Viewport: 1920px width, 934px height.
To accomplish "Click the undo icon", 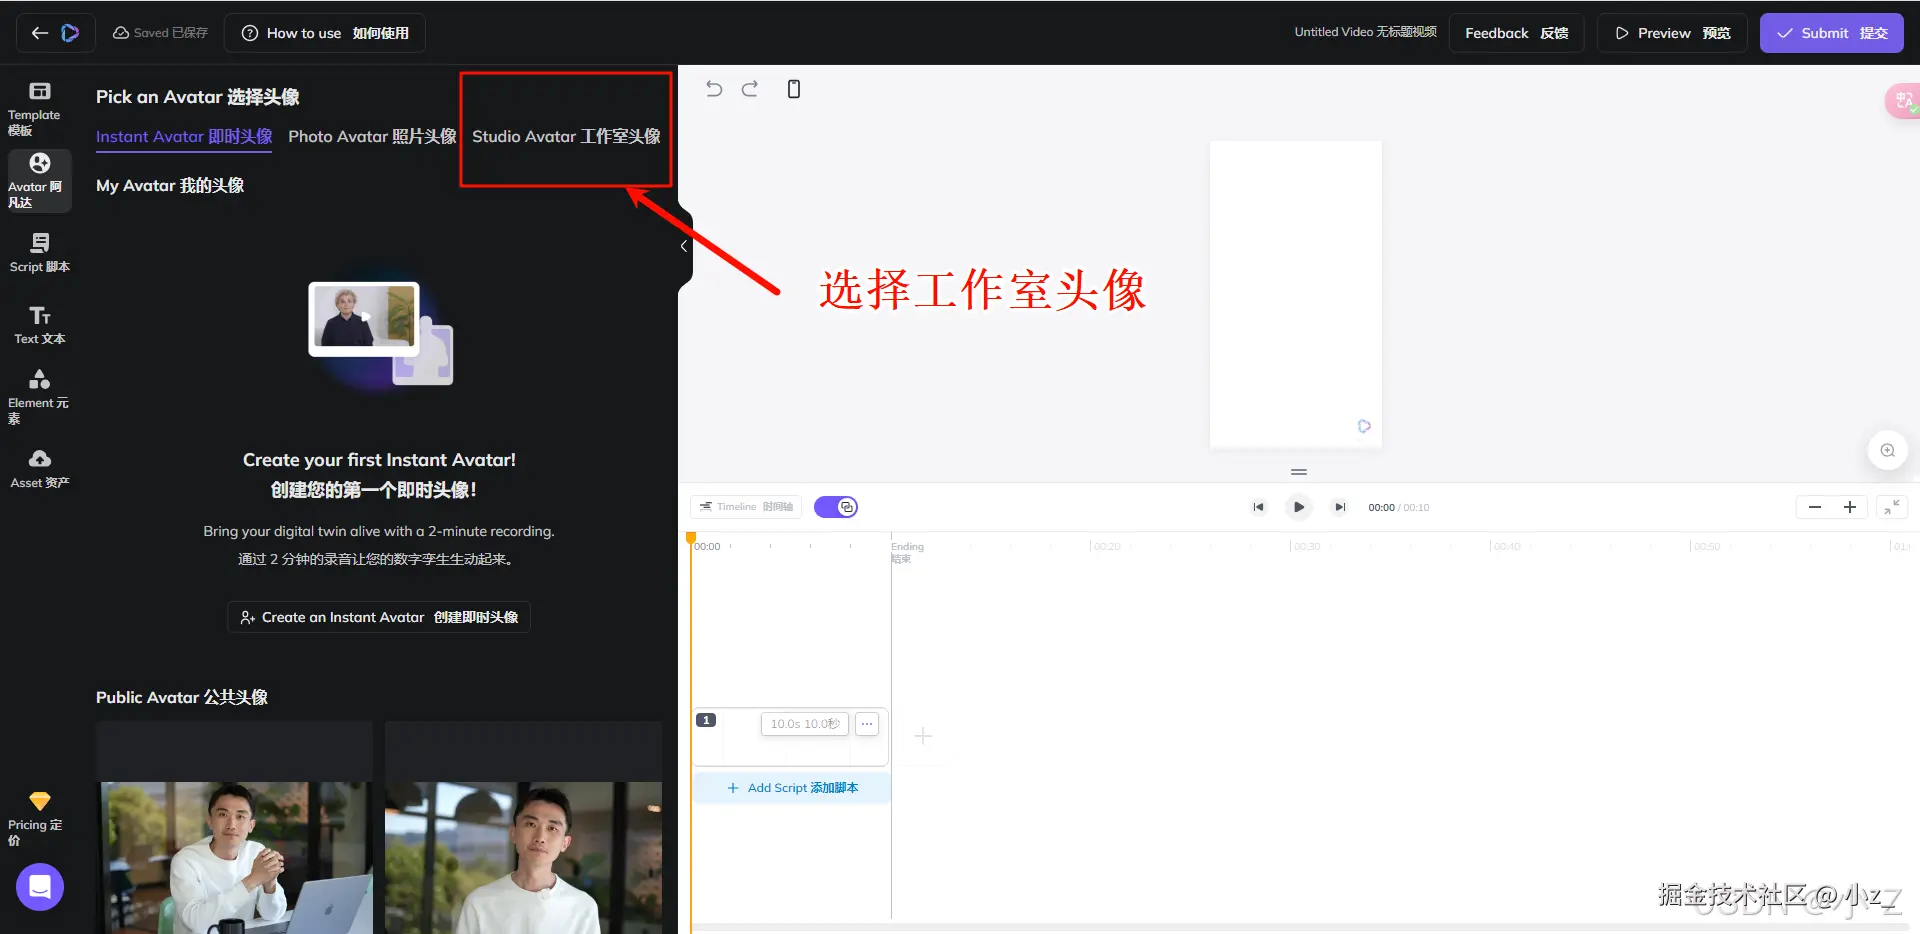I will [713, 89].
